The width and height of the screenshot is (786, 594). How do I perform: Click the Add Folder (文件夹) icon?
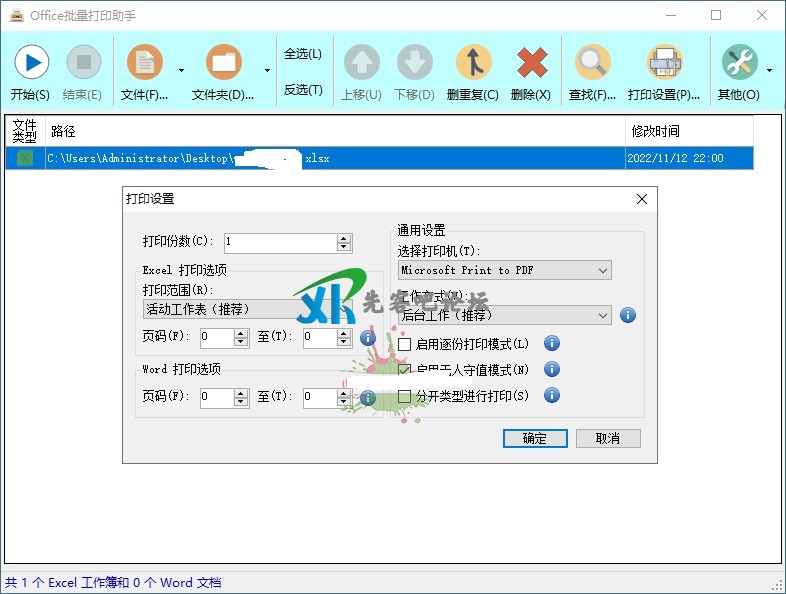point(224,63)
